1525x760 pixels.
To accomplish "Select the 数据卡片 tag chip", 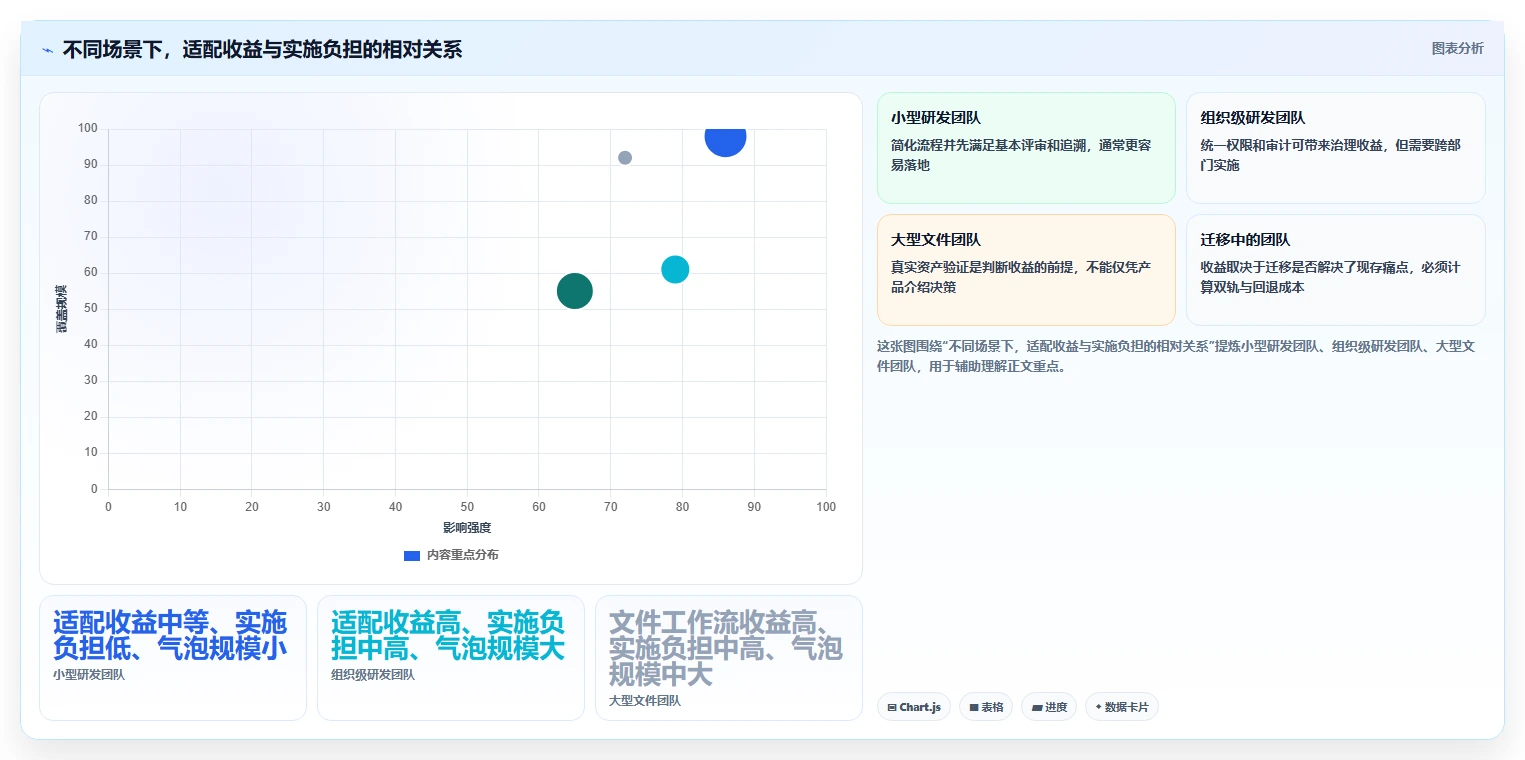I will (1122, 707).
